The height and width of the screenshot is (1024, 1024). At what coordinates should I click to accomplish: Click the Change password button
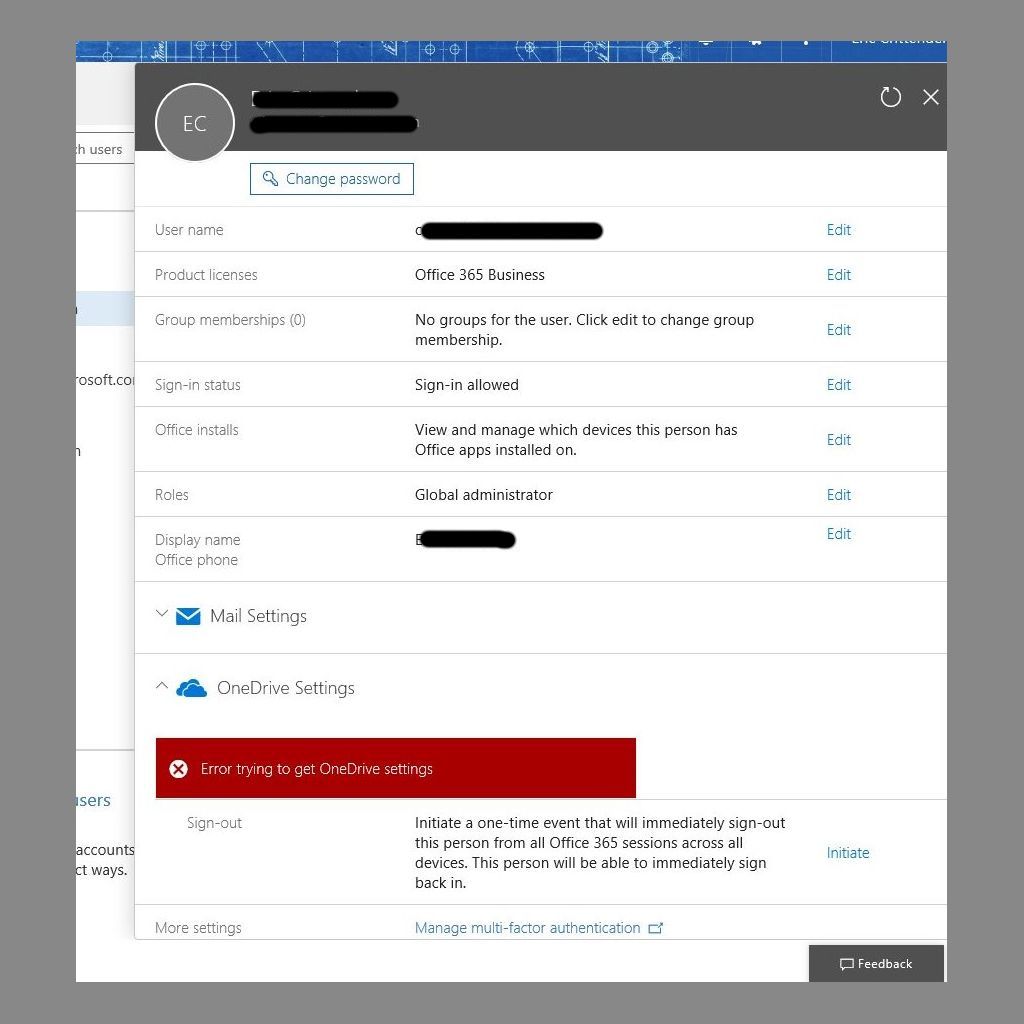click(x=331, y=178)
